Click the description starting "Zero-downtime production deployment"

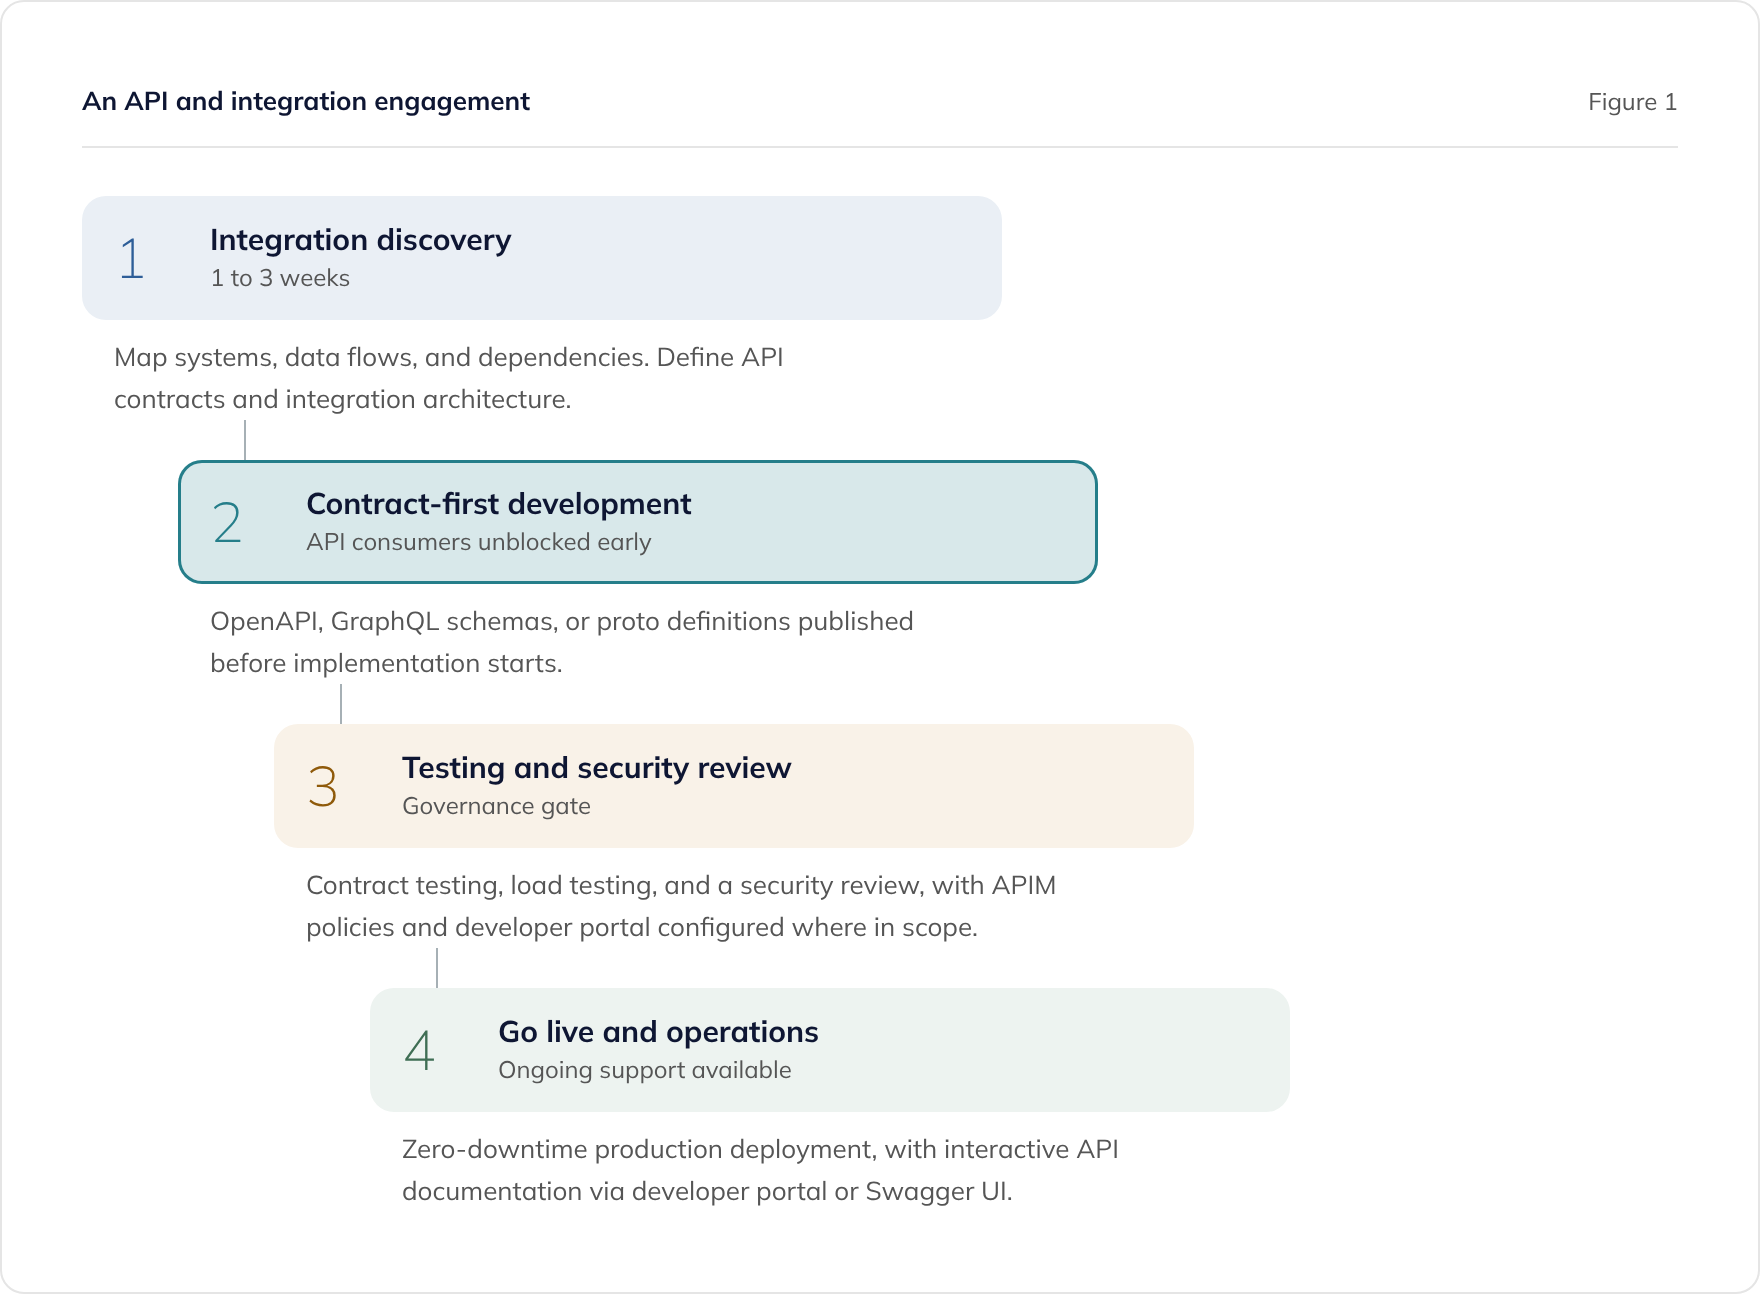(760, 1170)
